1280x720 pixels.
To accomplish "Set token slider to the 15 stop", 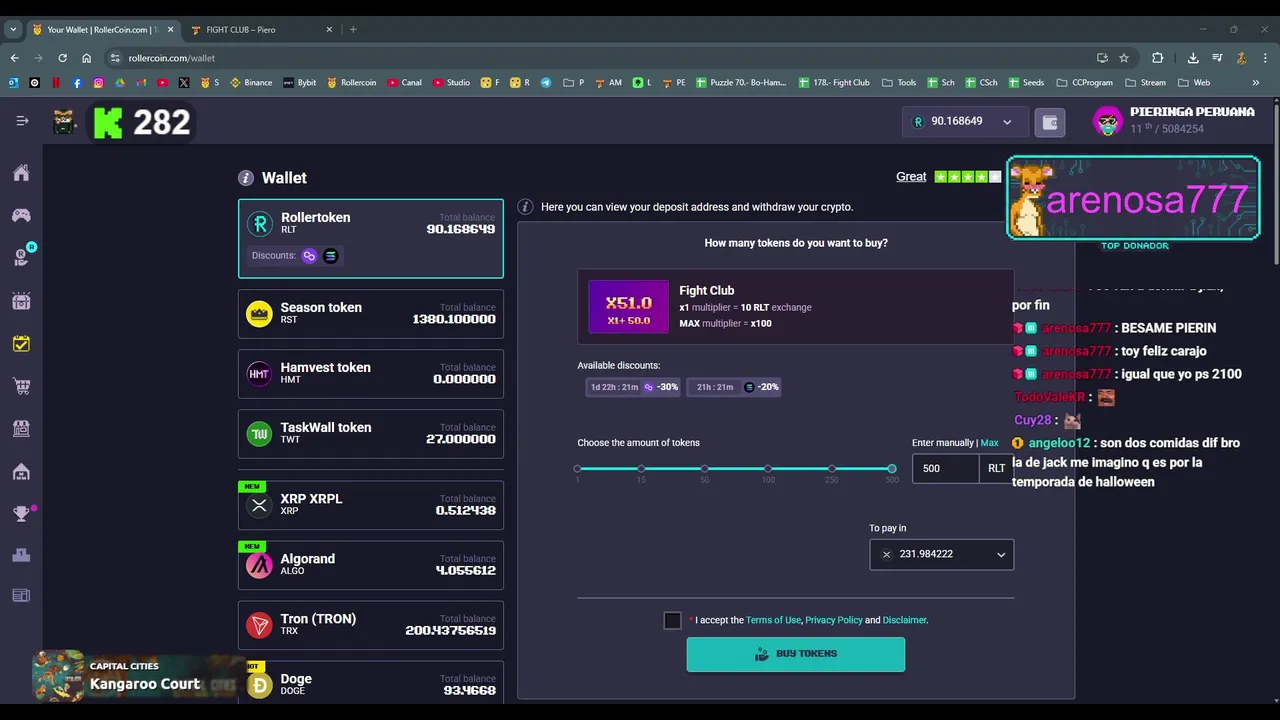I will pos(641,468).
